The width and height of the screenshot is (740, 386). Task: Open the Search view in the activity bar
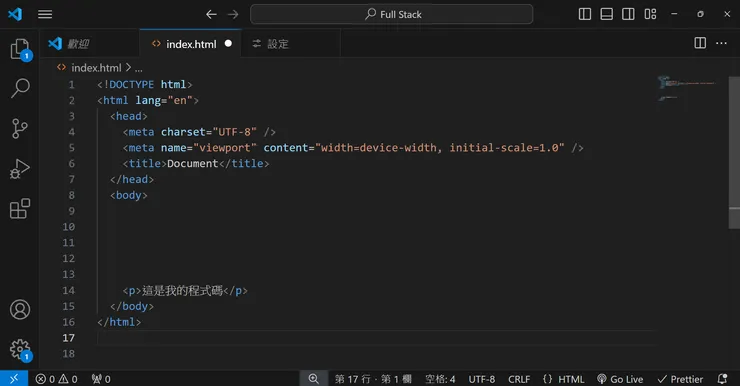click(20, 88)
